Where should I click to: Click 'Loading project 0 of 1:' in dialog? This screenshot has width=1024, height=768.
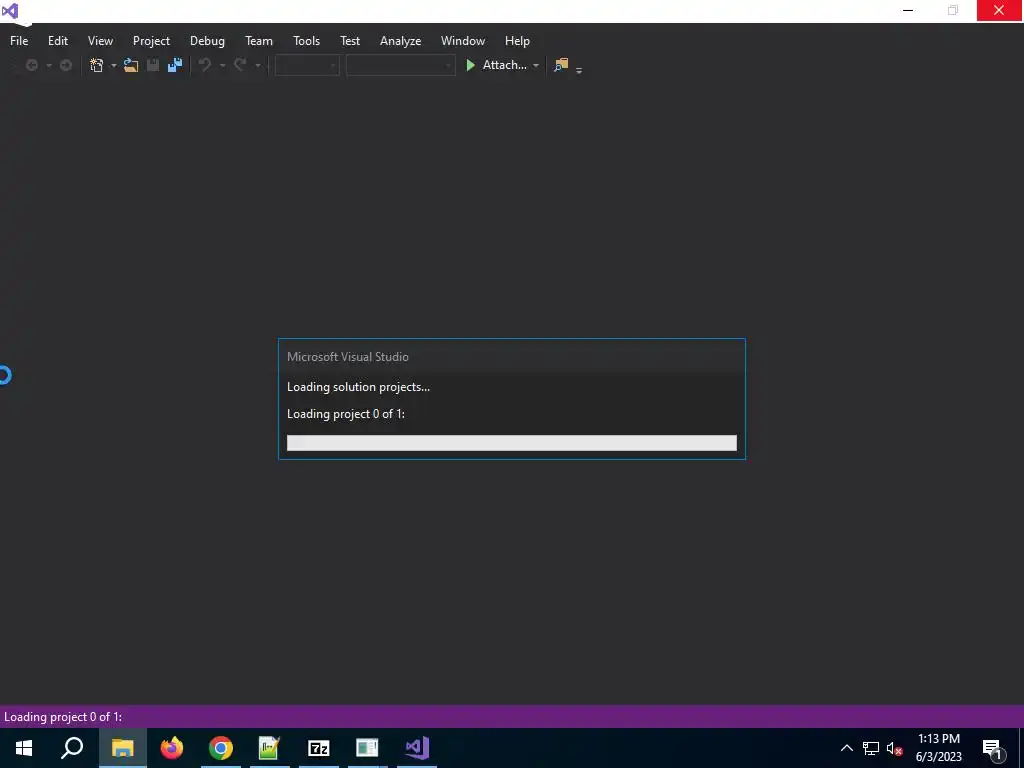click(346, 413)
